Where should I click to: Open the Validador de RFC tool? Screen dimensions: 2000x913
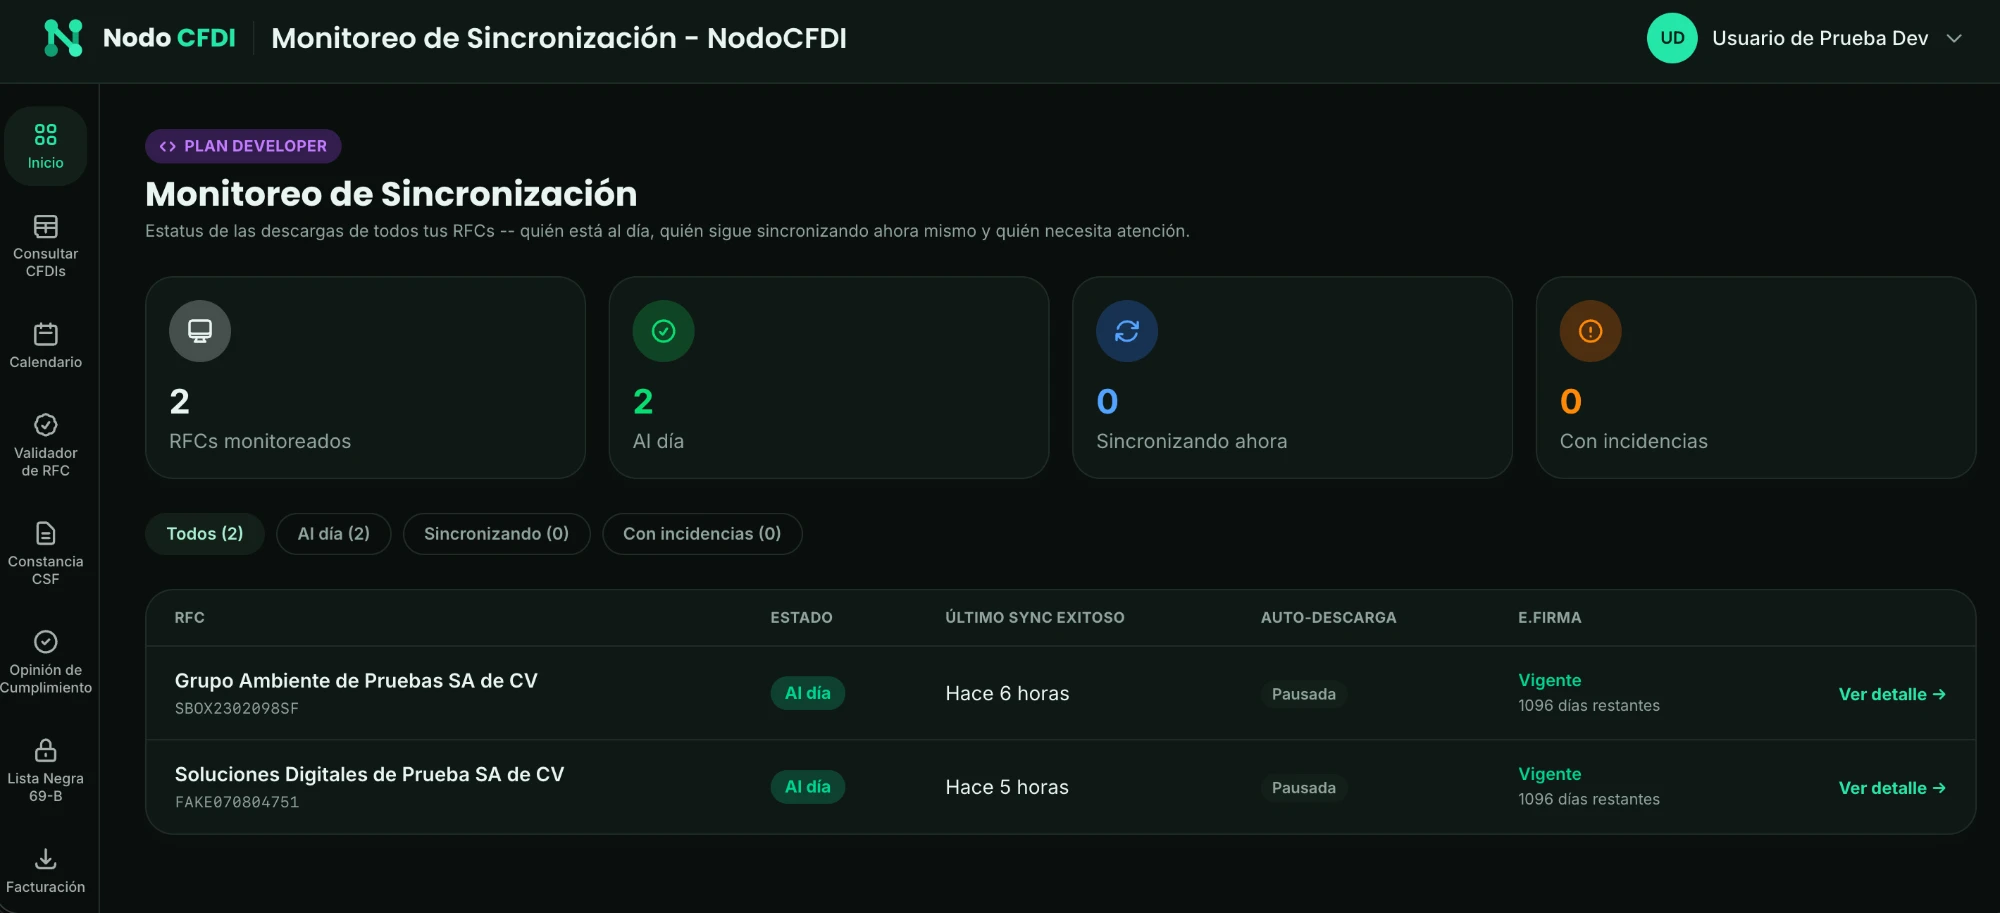(45, 446)
